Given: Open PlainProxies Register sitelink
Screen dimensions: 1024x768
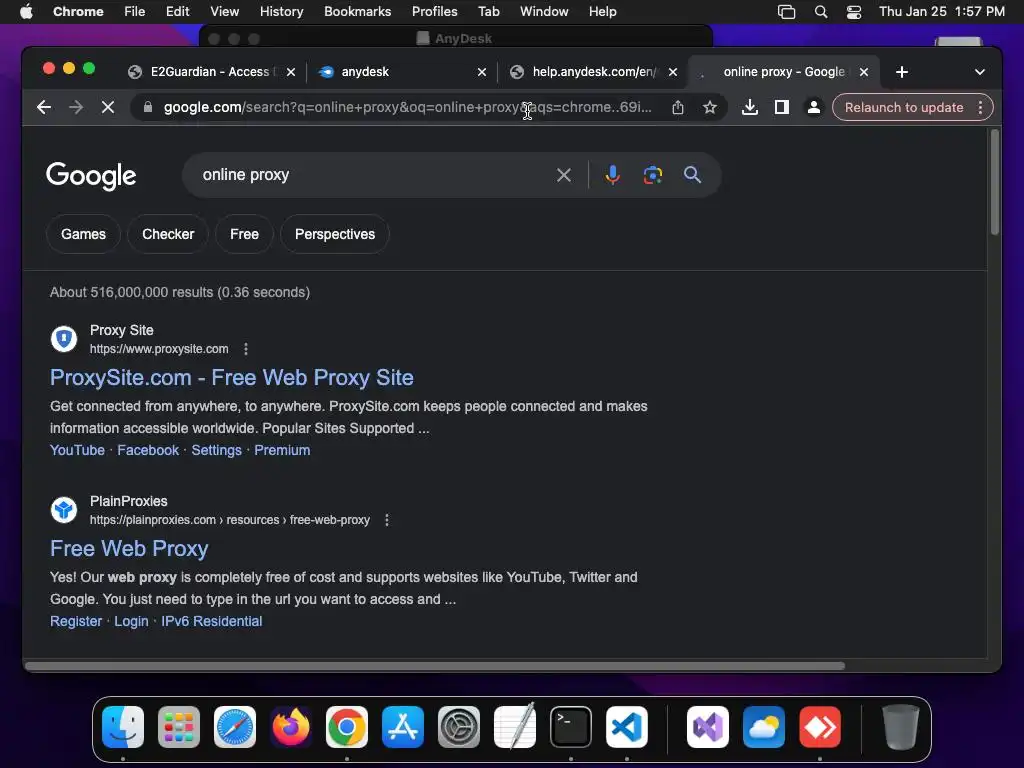Looking at the screenshot, I should point(76,621).
